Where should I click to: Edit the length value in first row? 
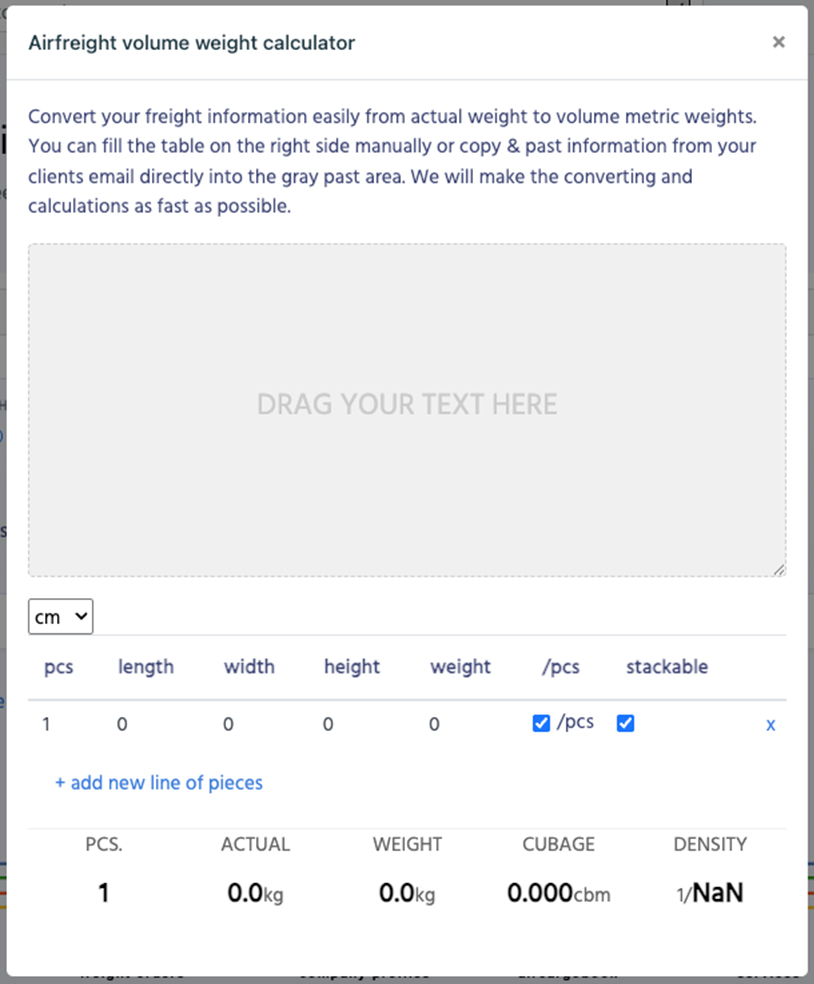click(x=122, y=724)
